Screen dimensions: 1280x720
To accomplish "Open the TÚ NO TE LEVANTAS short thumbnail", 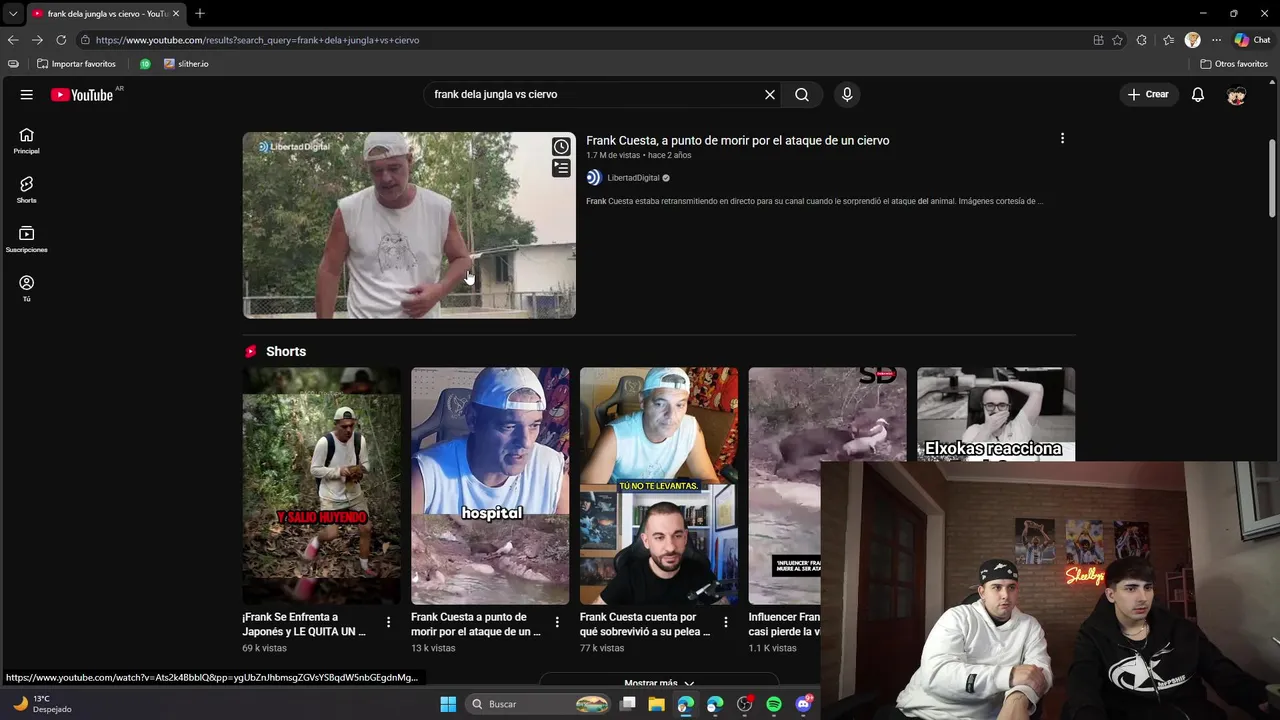I will pos(659,486).
